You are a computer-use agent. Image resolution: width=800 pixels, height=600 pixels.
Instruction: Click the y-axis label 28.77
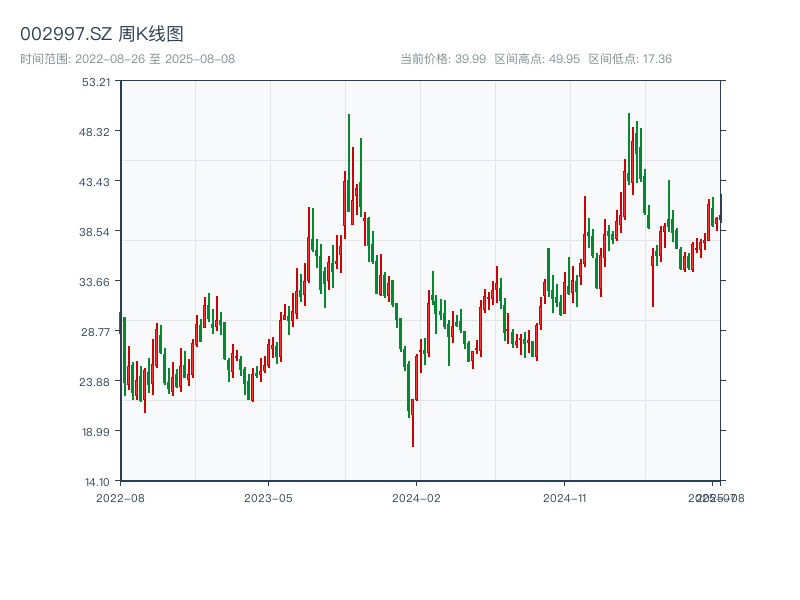(95, 332)
